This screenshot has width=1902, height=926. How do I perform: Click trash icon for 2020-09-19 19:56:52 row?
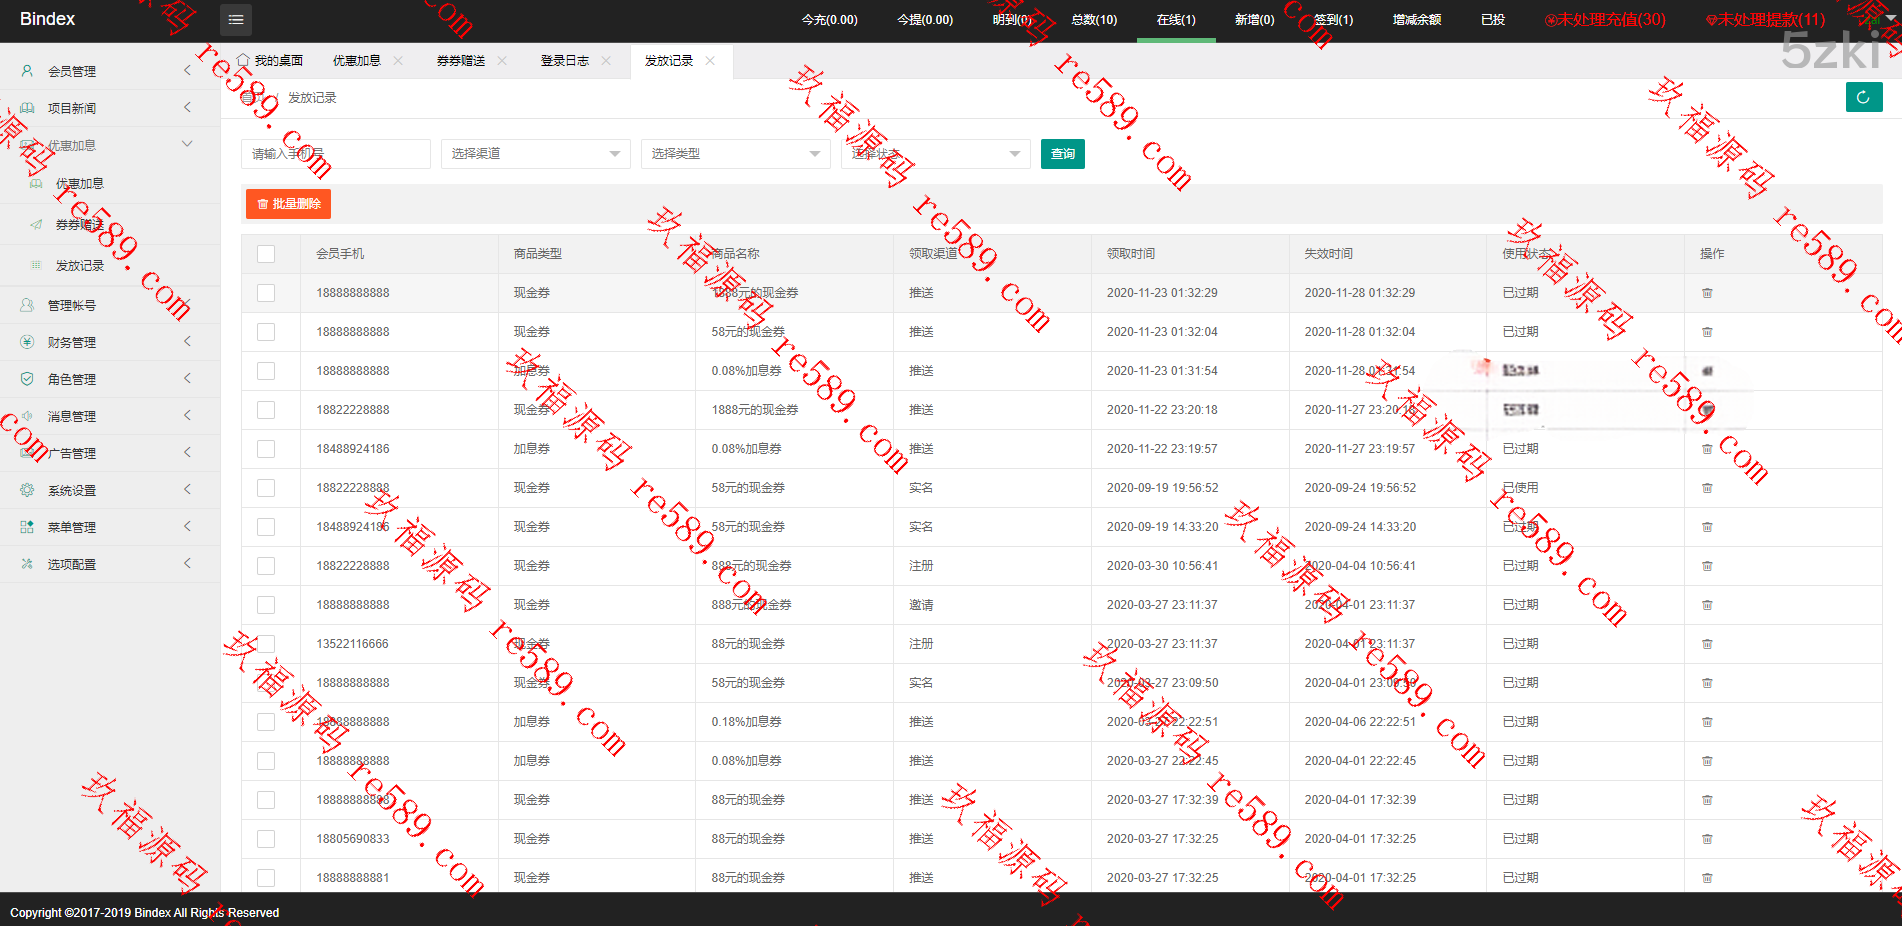tap(1707, 488)
